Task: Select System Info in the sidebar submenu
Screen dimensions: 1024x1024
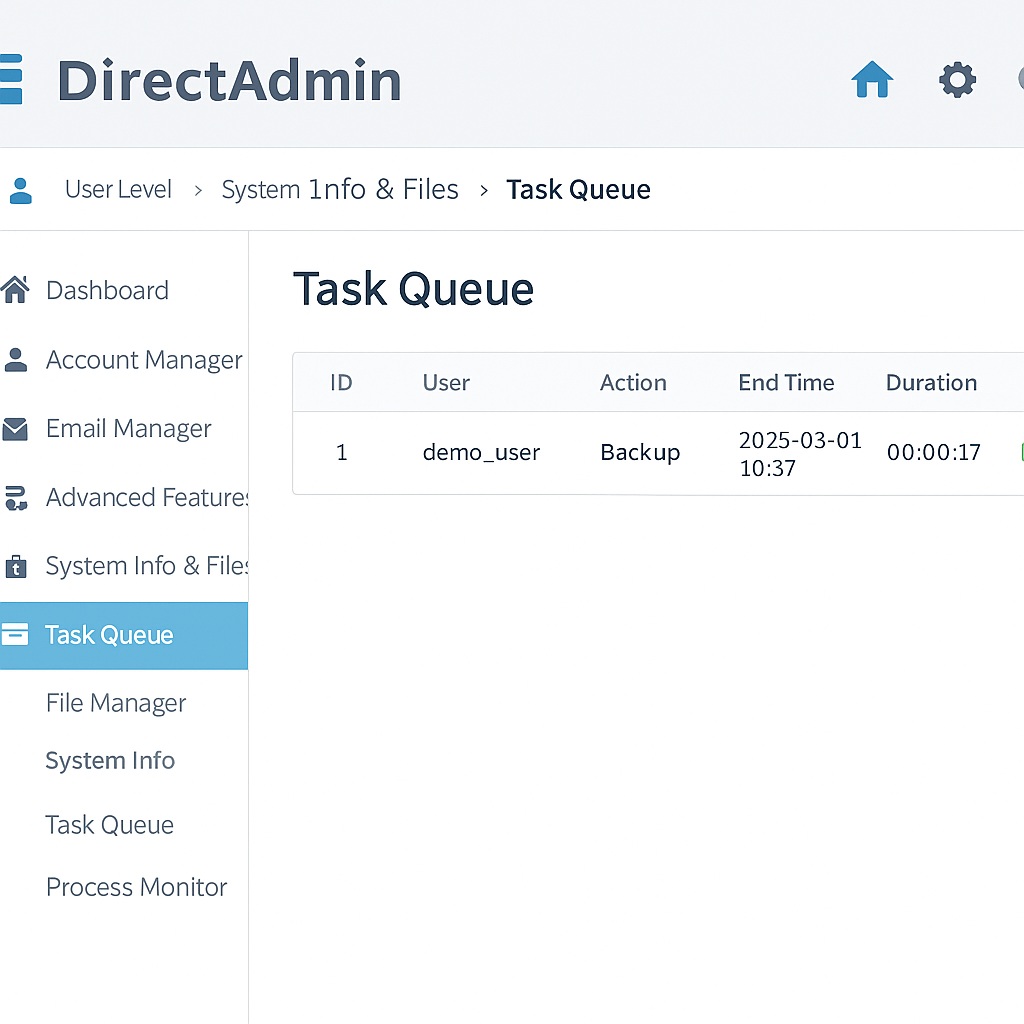Action: coord(110,761)
